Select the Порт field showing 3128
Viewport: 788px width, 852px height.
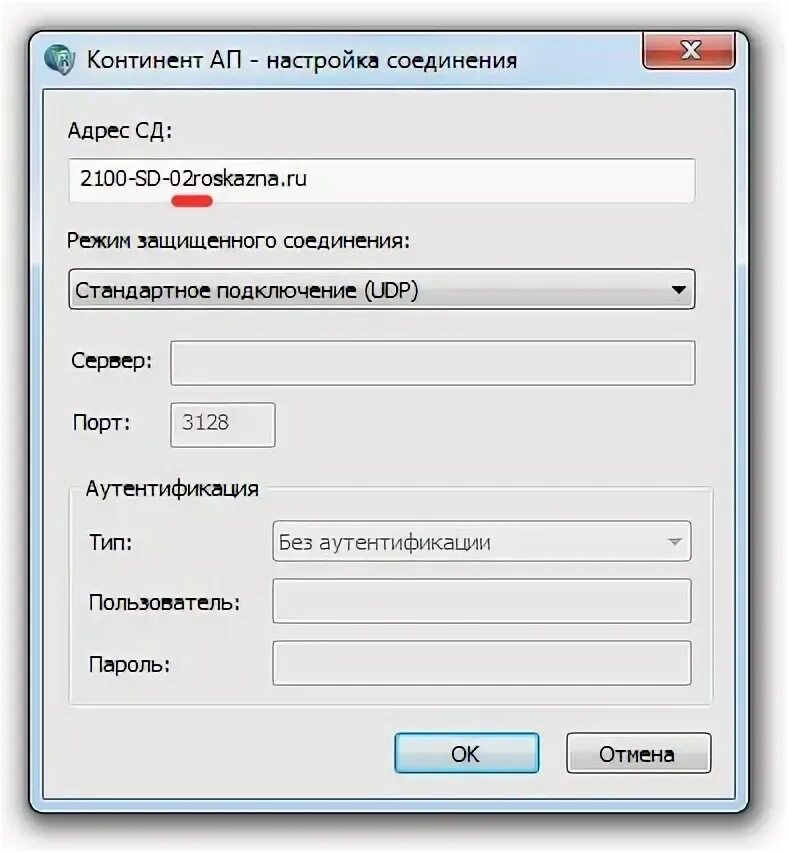[223, 425]
